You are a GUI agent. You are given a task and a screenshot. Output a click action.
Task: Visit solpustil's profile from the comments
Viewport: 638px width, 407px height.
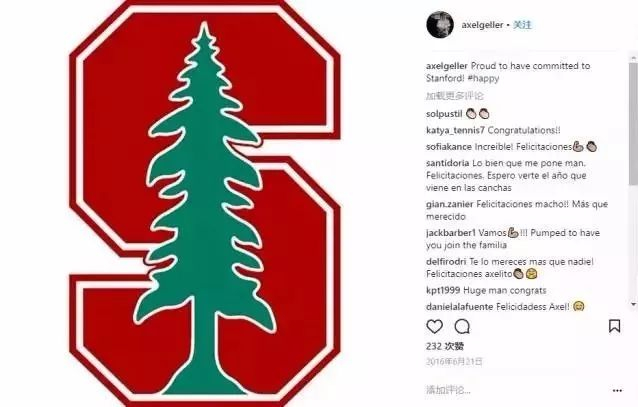(x=445, y=113)
